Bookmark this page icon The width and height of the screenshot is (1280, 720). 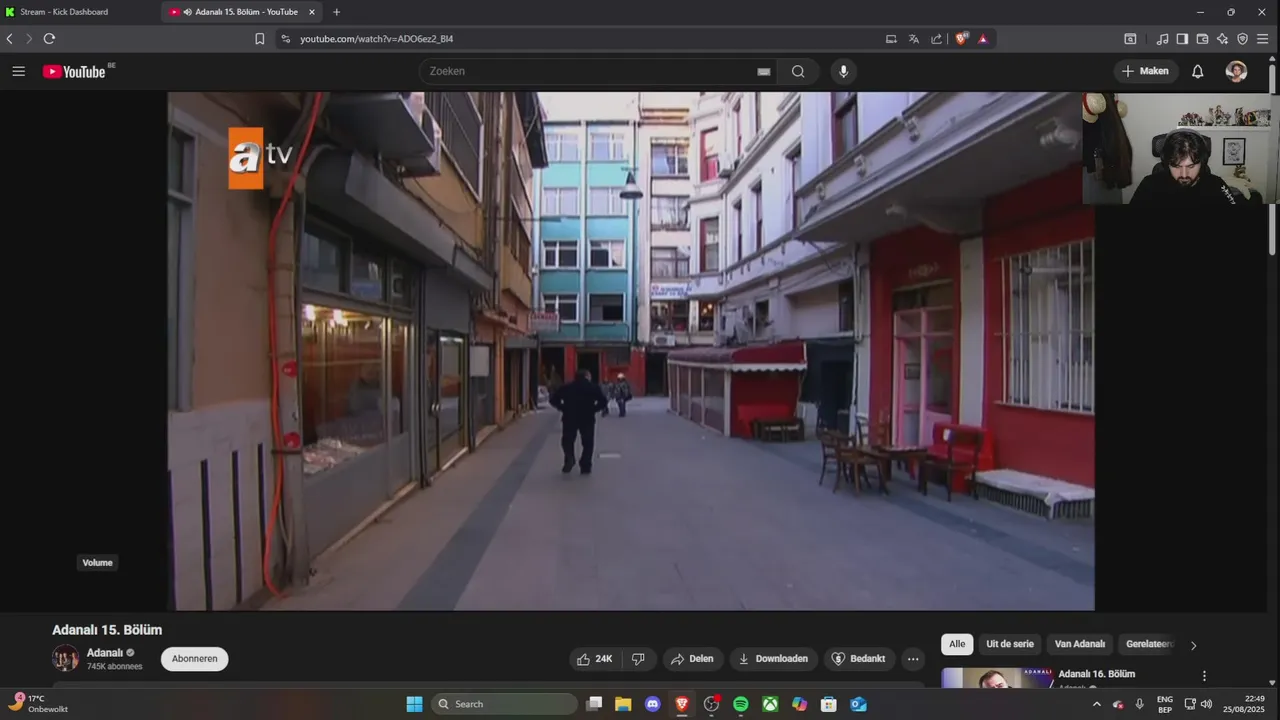(x=260, y=39)
